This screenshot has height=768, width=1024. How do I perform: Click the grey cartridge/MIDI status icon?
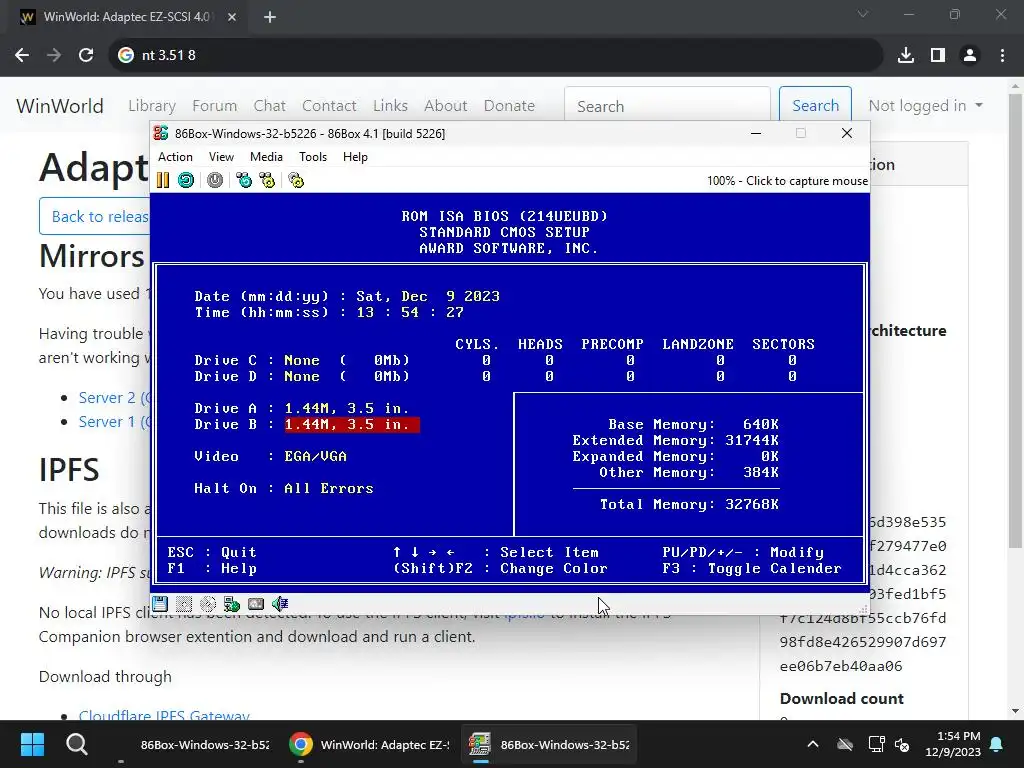point(256,603)
